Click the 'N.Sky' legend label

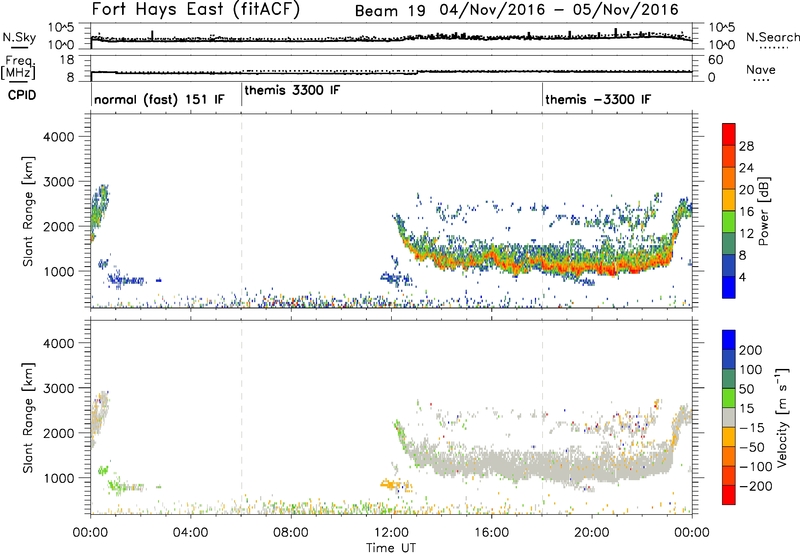coord(19,37)
